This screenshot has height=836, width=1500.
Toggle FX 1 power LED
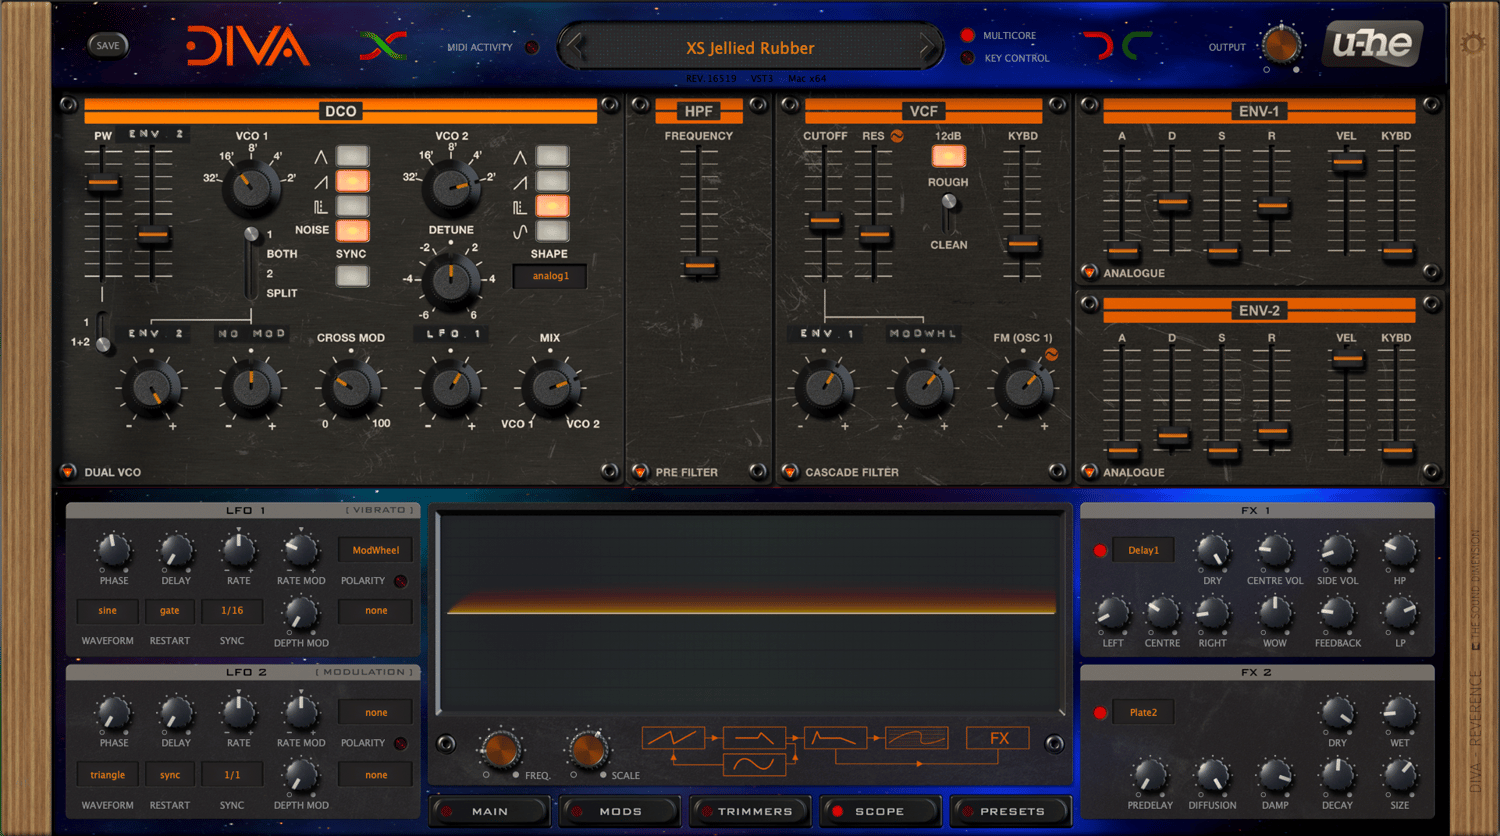click(x=1100, y=550)
